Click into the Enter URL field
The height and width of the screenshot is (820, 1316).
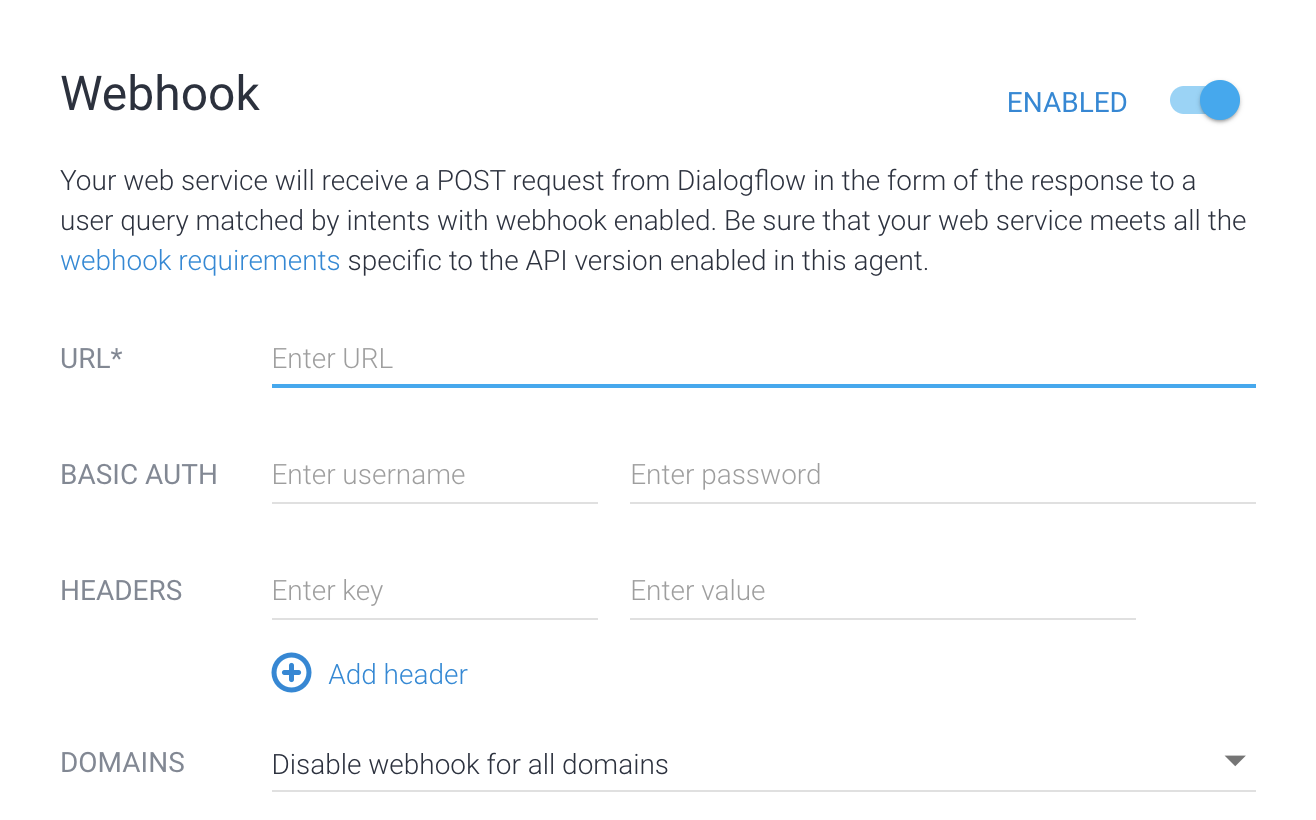(x=700, y=358)
